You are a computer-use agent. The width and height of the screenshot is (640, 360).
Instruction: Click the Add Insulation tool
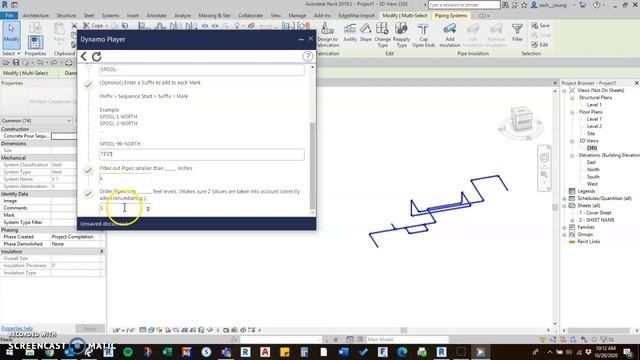click(449, 35)
